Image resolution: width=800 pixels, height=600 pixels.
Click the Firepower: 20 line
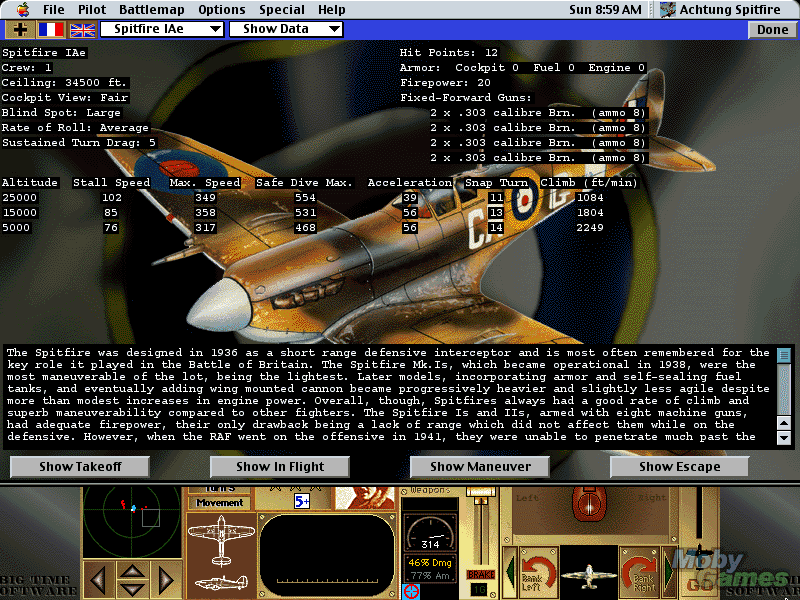(445, 83)
